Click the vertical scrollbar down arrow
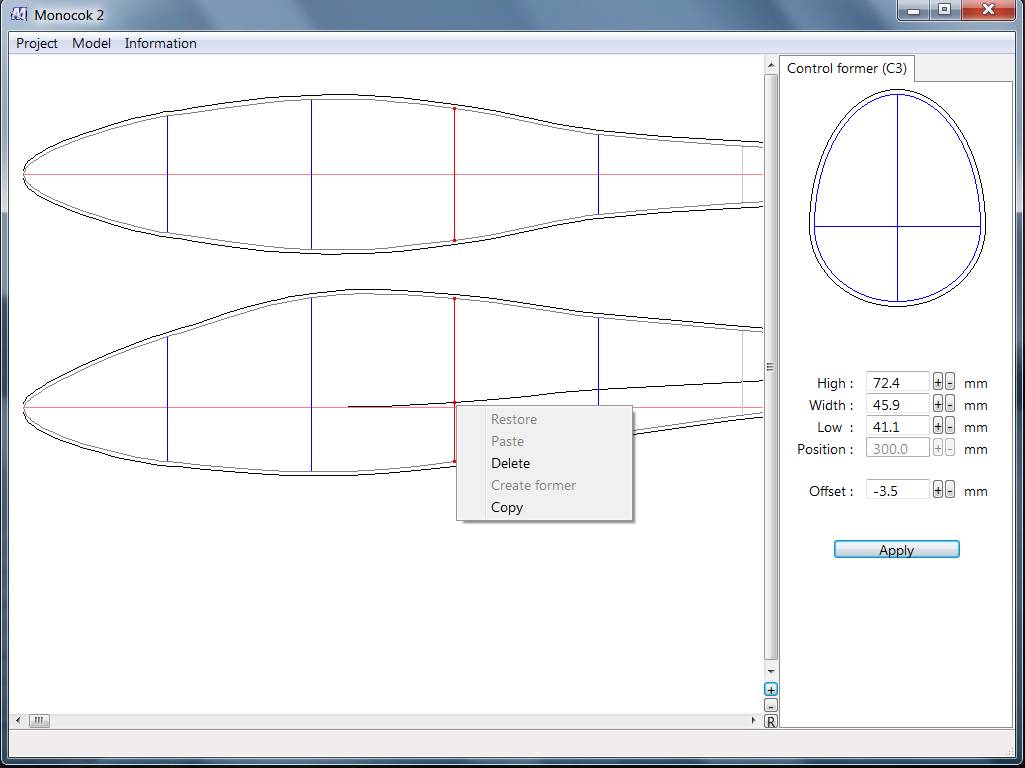Image resolution: width=1025 pixels, height=768 pixels. coord(771,671)
